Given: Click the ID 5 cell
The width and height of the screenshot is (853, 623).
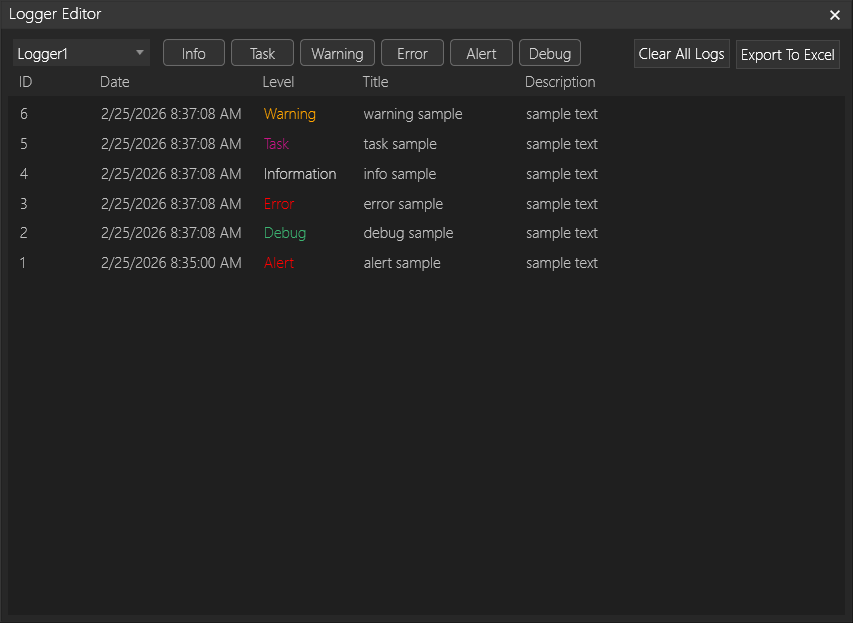Looking at the screenshot, I should coord(24,144).
